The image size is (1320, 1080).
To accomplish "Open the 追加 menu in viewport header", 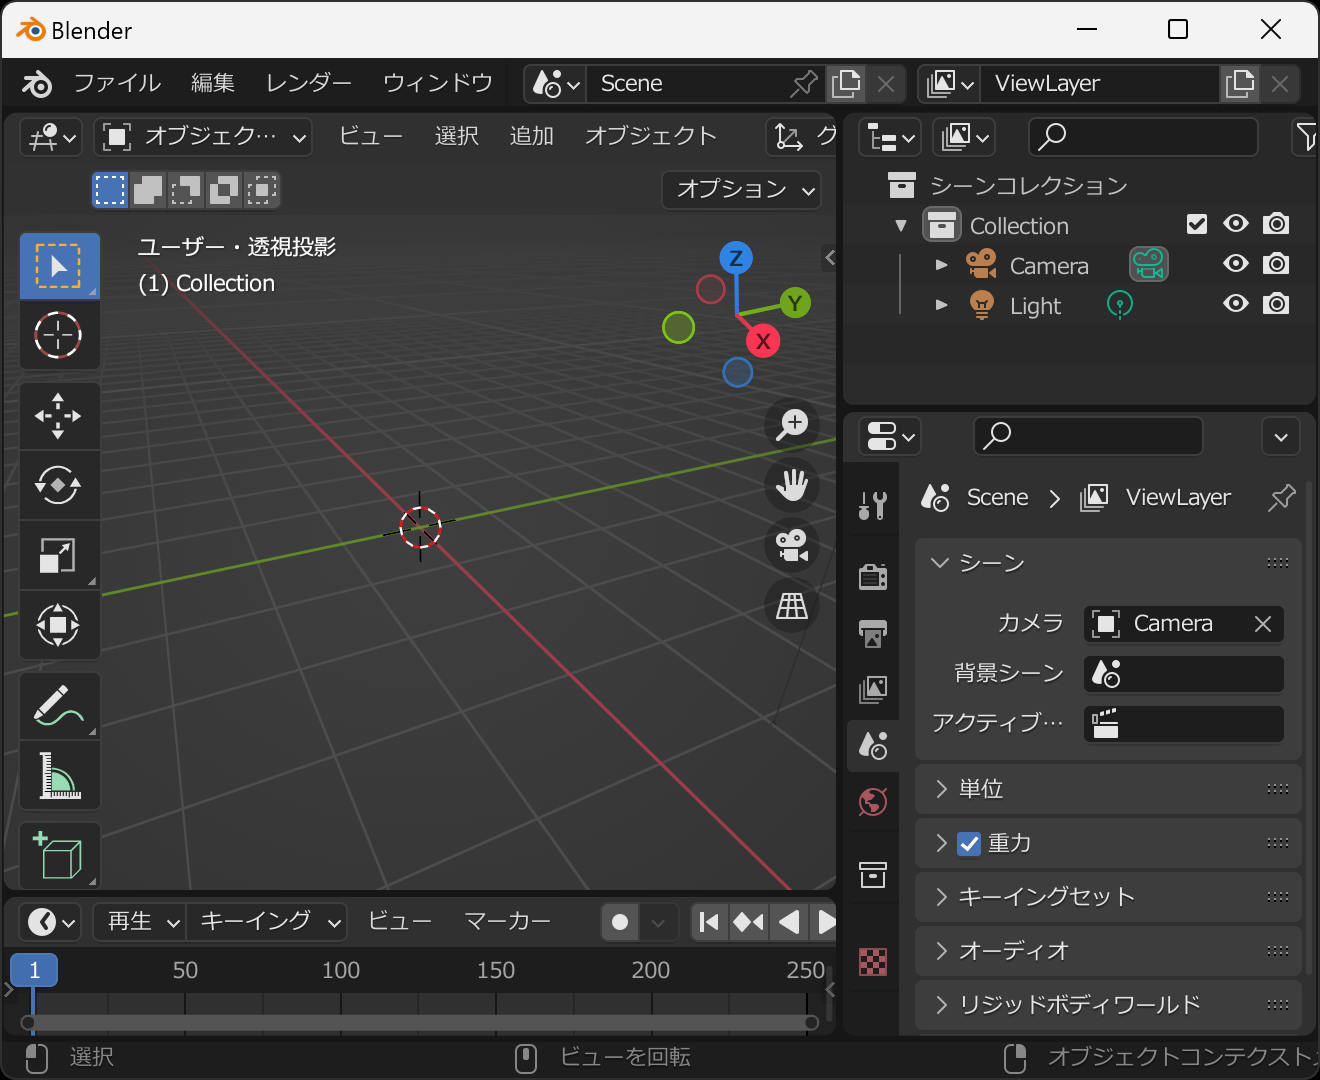I will pyautogui.click(x=532, y=136).
